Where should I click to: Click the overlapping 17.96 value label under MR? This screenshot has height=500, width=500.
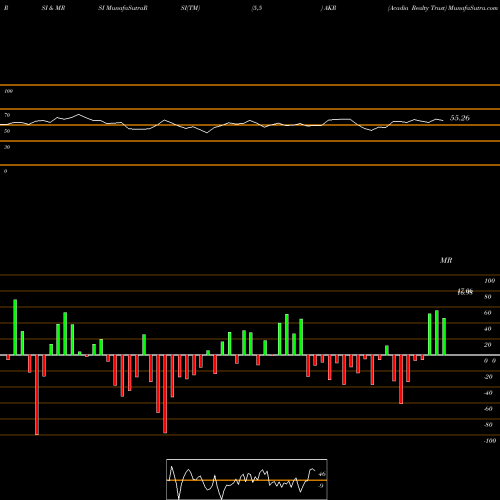[x=465, y=292]
